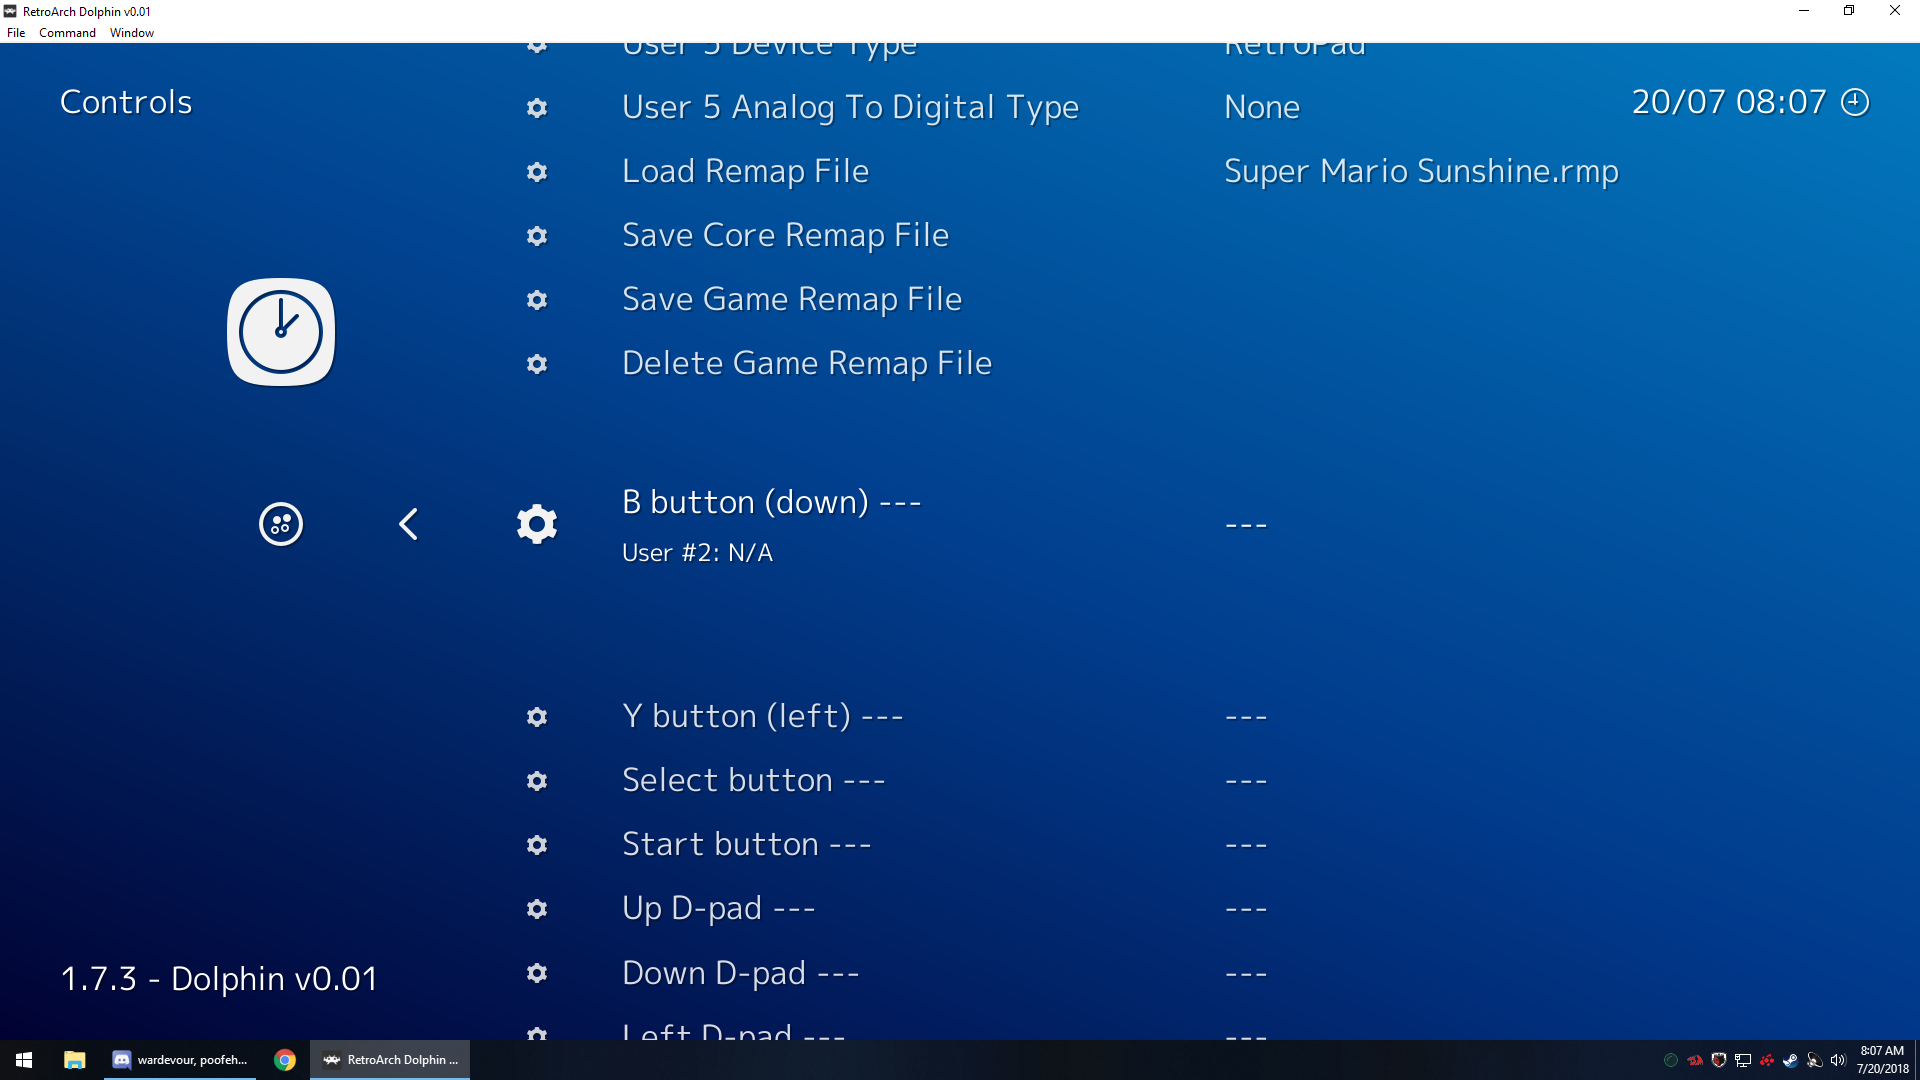Viewport: 1920px width, 1080px height.
Task: Open the History clock icon in sidebar
Action: 280,331
